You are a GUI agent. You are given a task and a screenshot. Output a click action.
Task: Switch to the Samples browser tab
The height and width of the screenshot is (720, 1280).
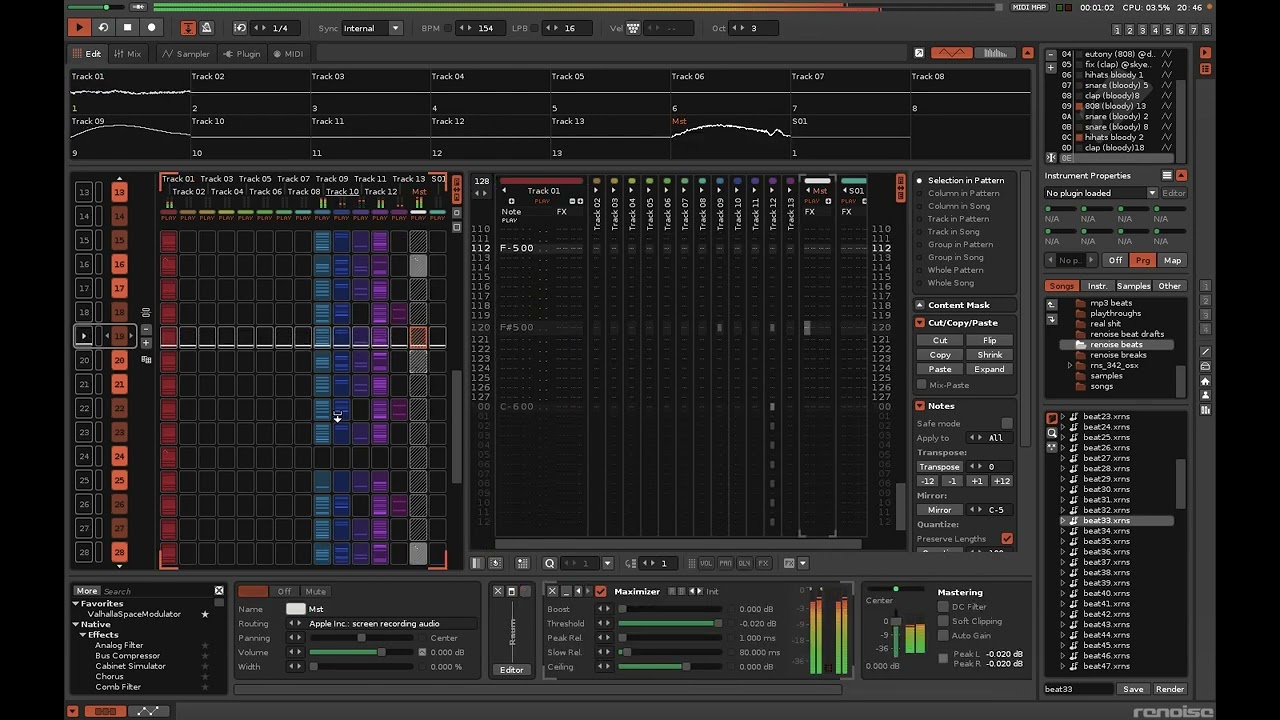click(1133, 286)
